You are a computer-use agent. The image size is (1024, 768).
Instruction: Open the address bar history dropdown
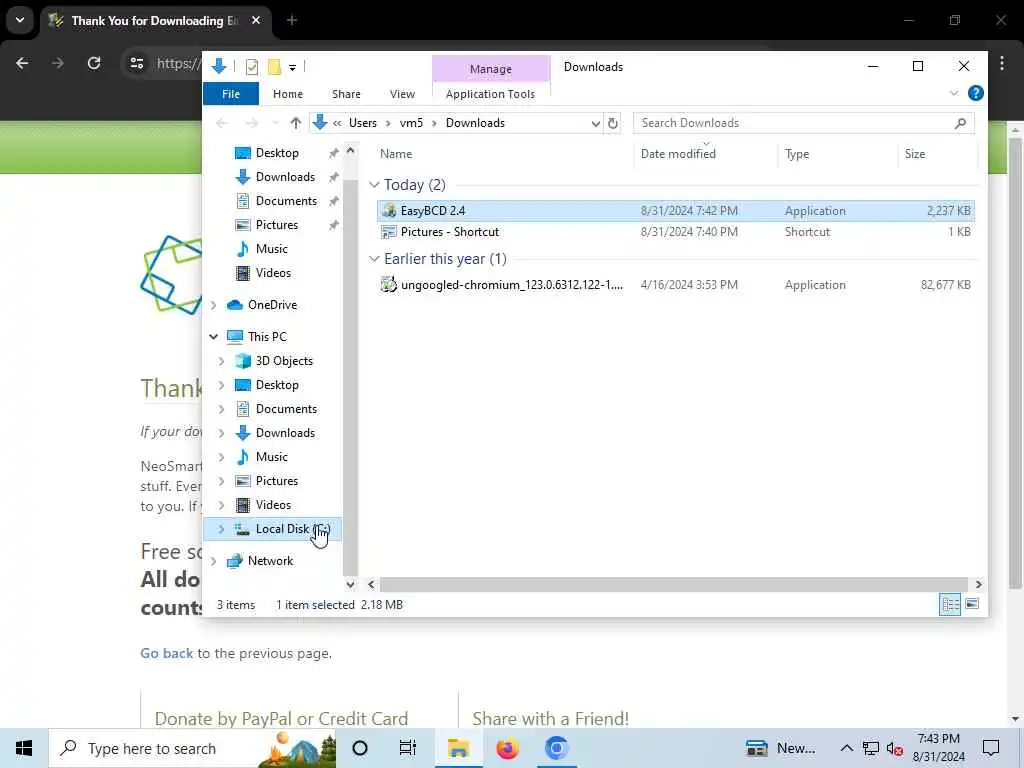pos(595,123)
